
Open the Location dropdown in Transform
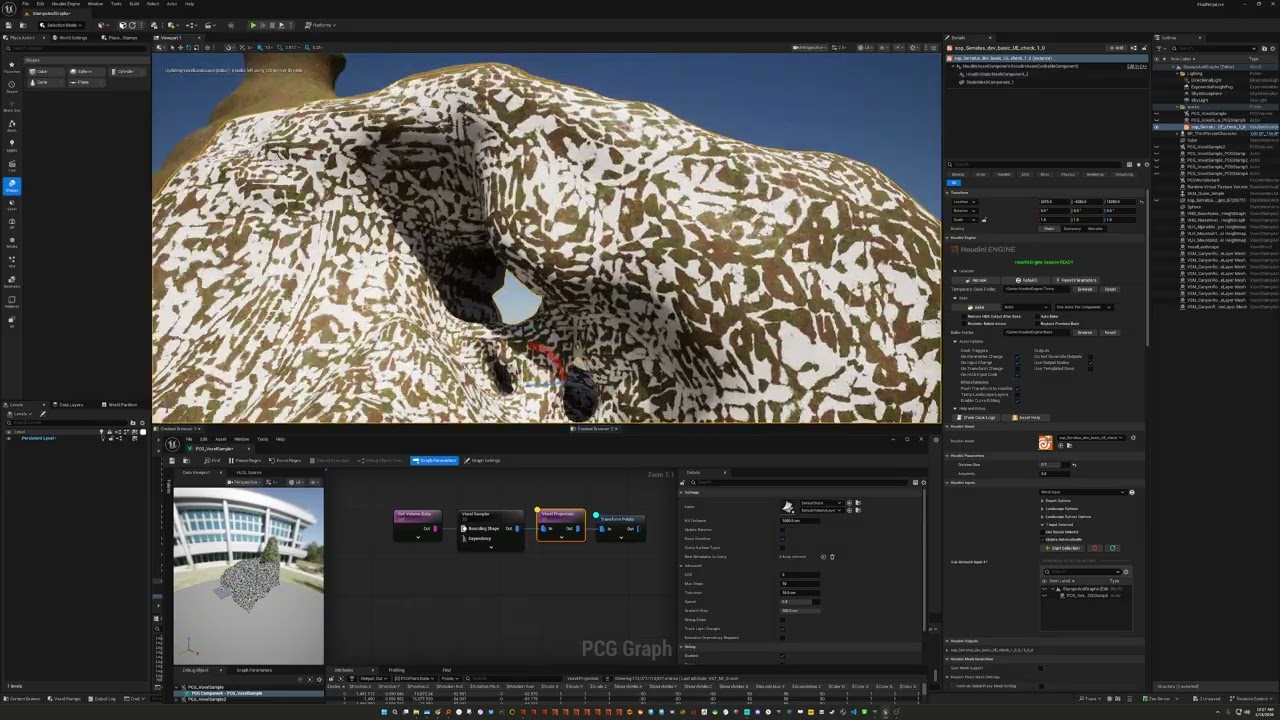click(x=965, y=202)
